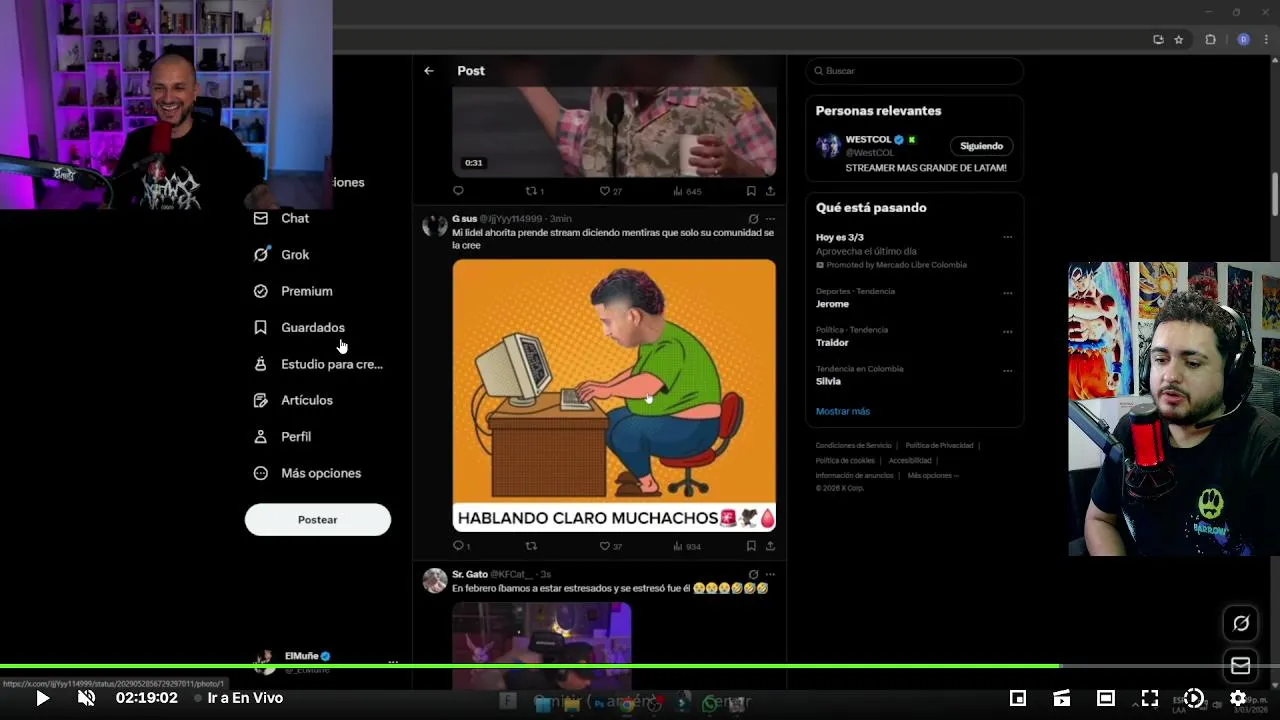Screen dimensions: 1280x720
Task: Open Estudio para creadores in the sidebar
Action: (318, 364)
